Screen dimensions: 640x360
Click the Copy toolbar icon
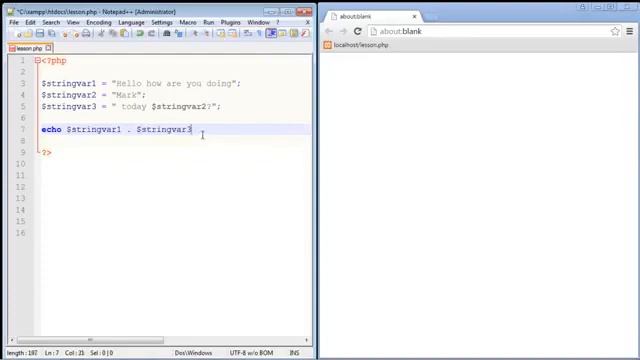click(x=113, y=34)
